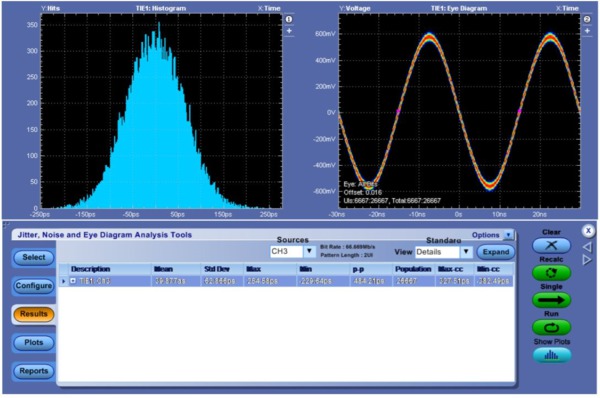Click the green Run loop button
The height and width of the screenshot is (398, 600).
click(551, 328)
